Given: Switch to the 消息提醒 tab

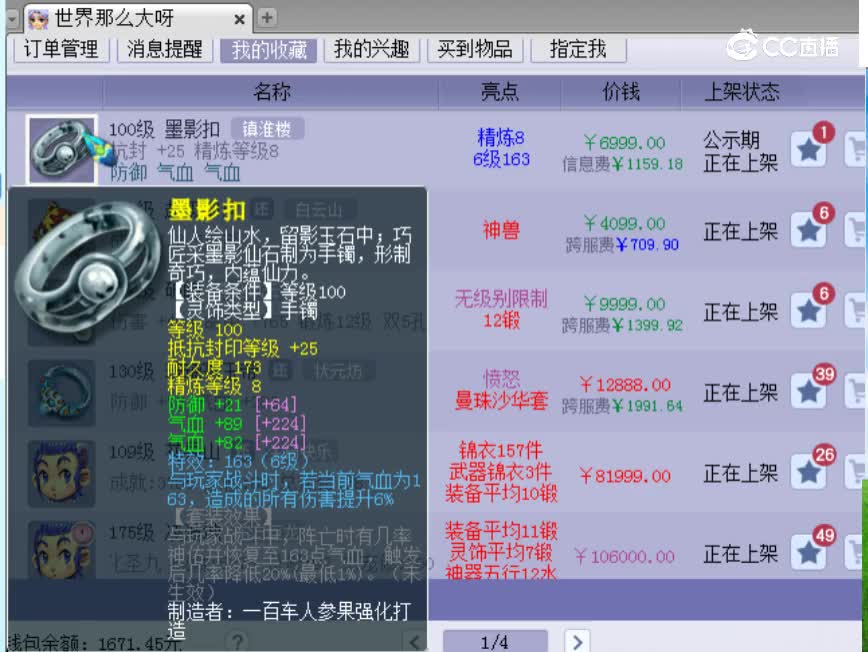Looking at the screenshot, I should pyautogui.click(x=164, y=50).
